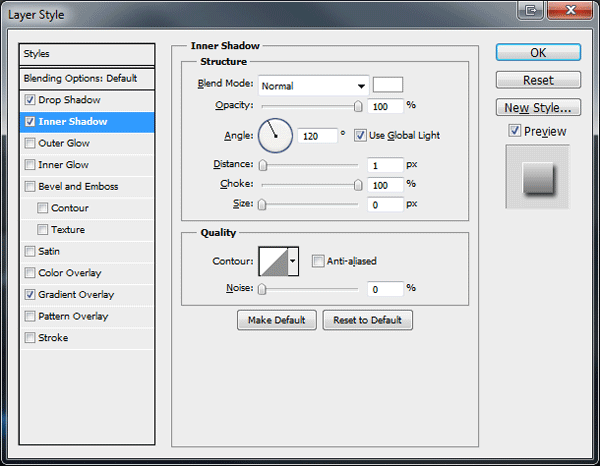This screenshot has width=600, height=466.
Task: Enable the Inner Glow checkbox
Action: tap(30, 165)
